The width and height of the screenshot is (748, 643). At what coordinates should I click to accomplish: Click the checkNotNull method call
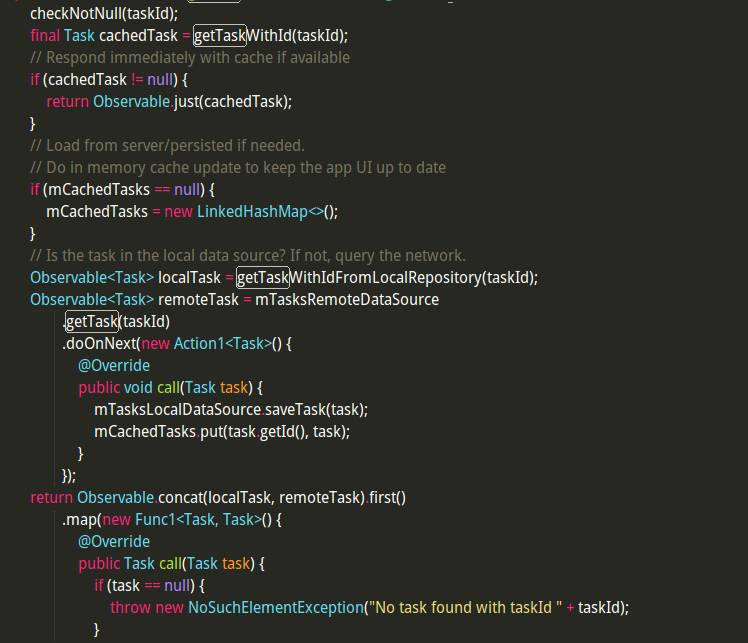76,13
